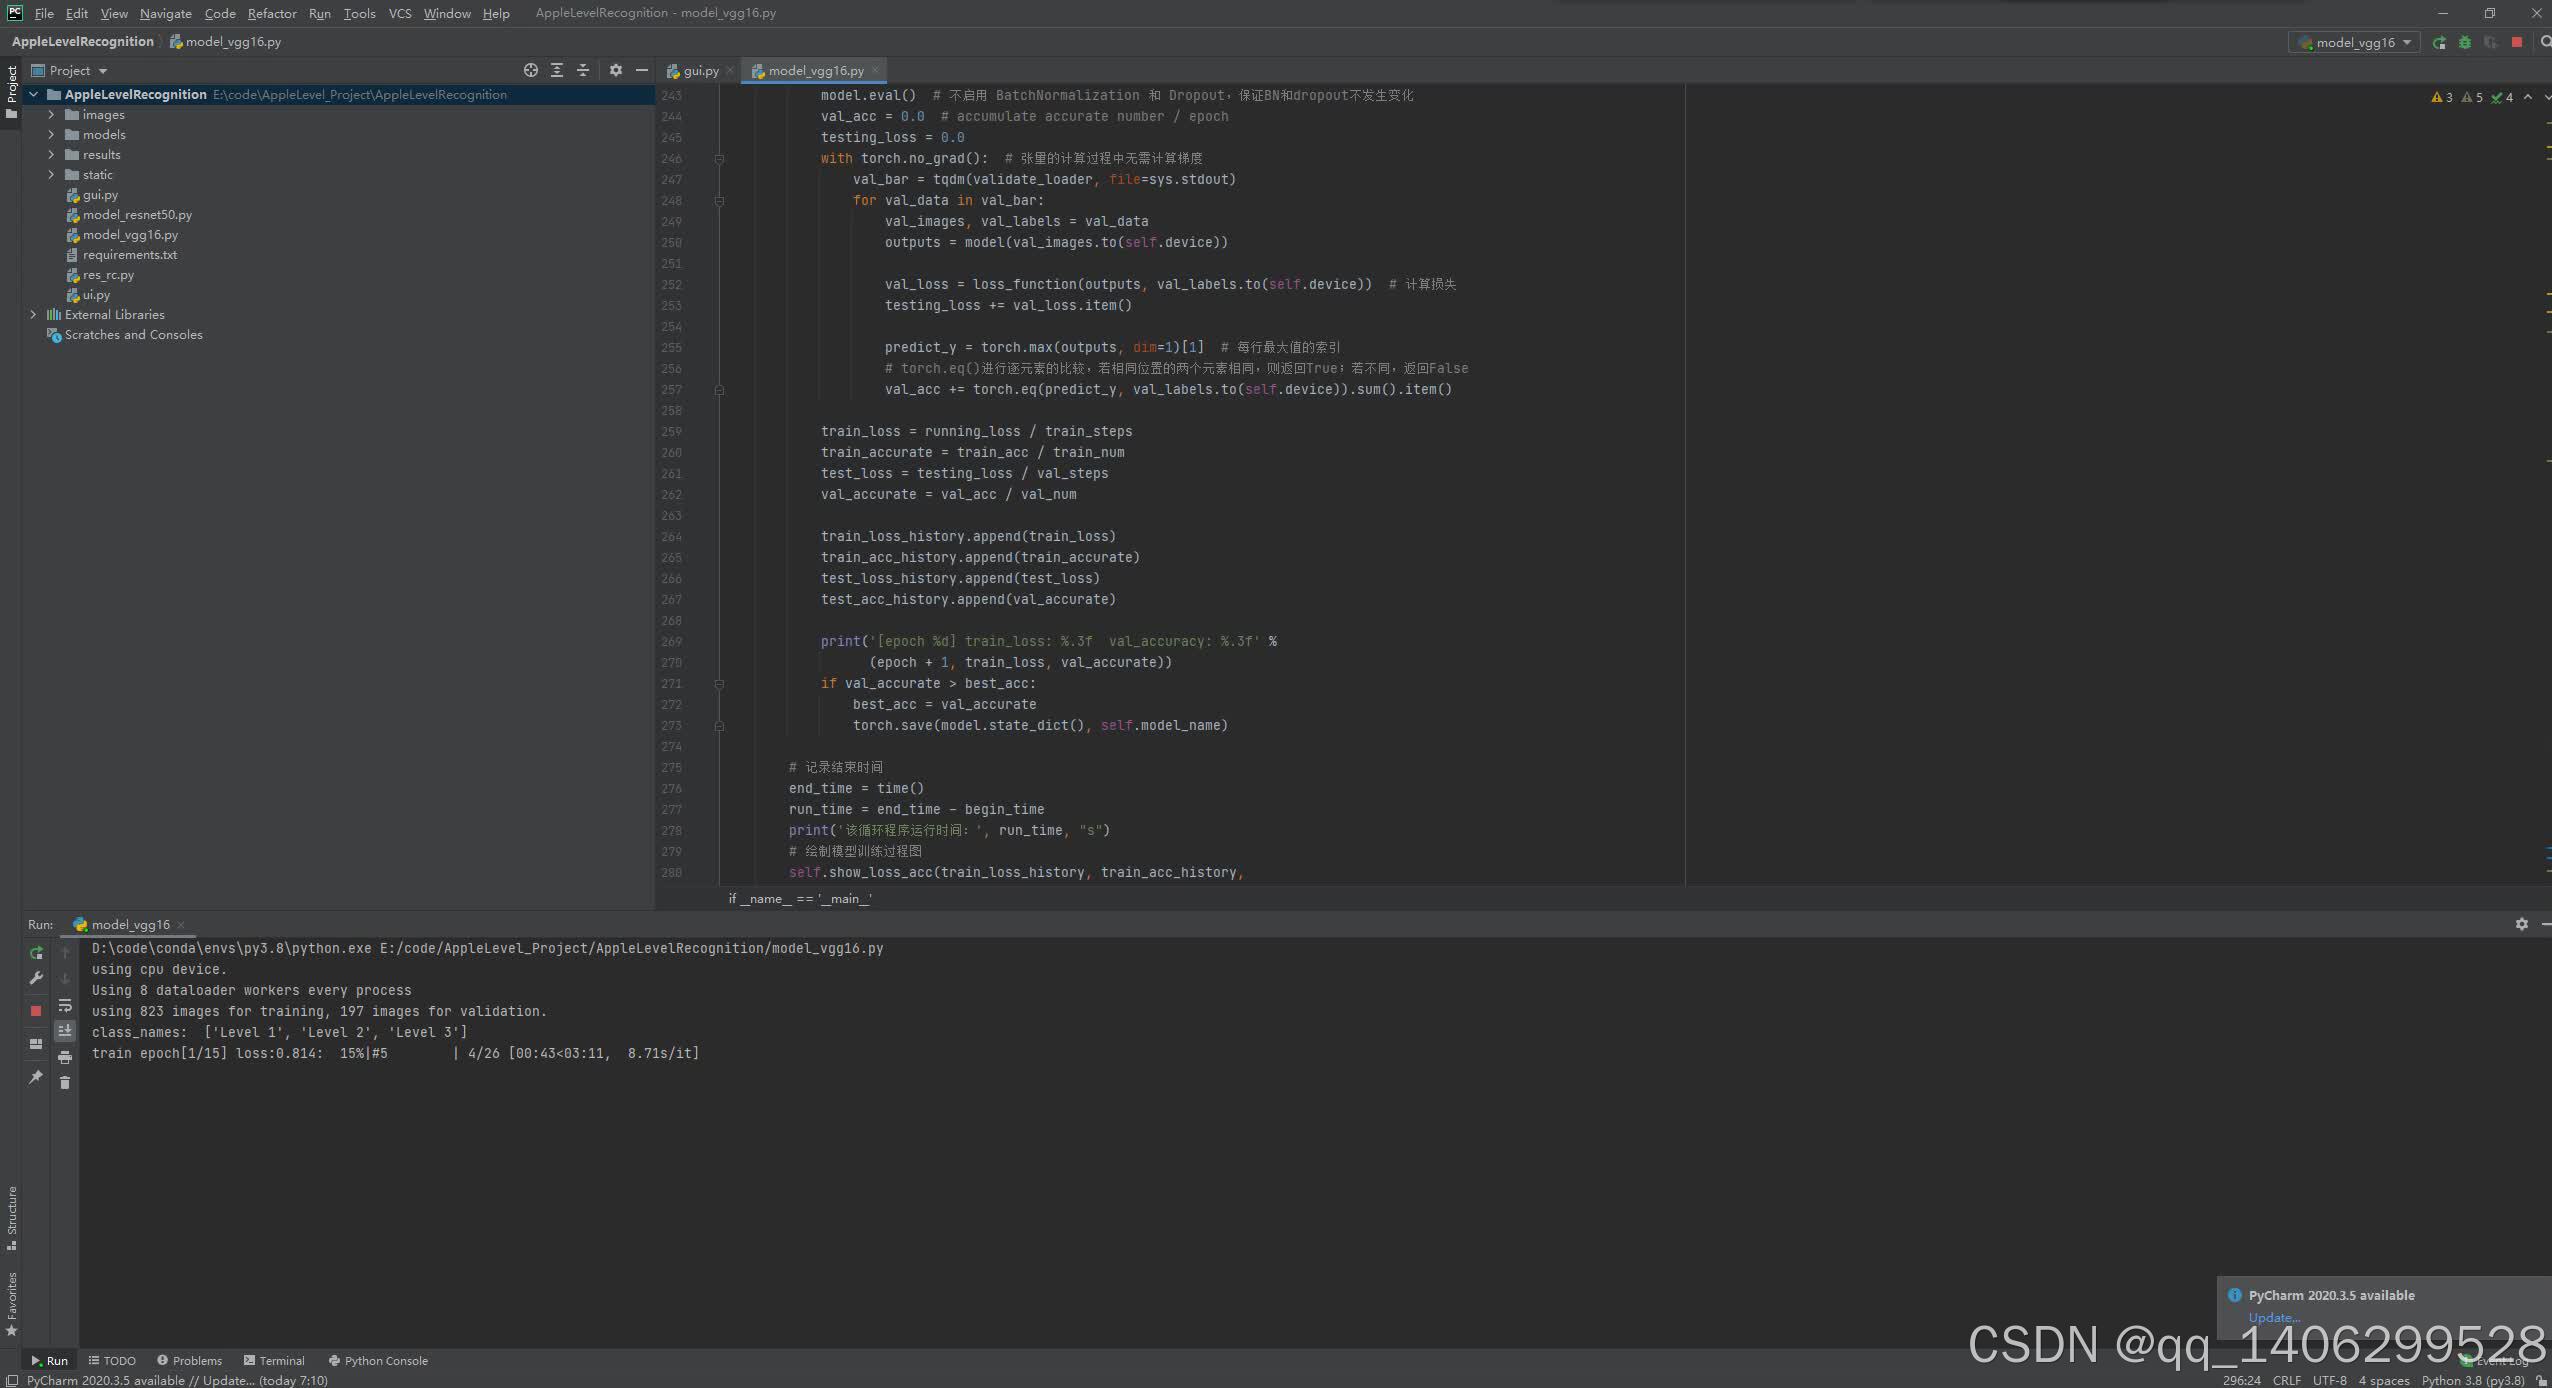
Task: Click the Locate file target icon in Project panel
Action: tap(531, 70)
